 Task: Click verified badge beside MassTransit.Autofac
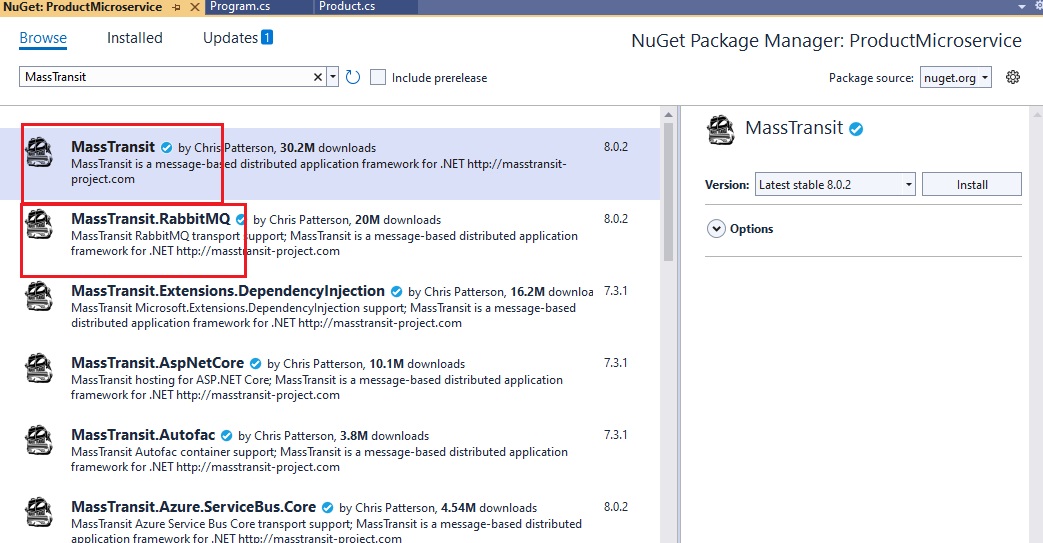(x=226, y=435)
